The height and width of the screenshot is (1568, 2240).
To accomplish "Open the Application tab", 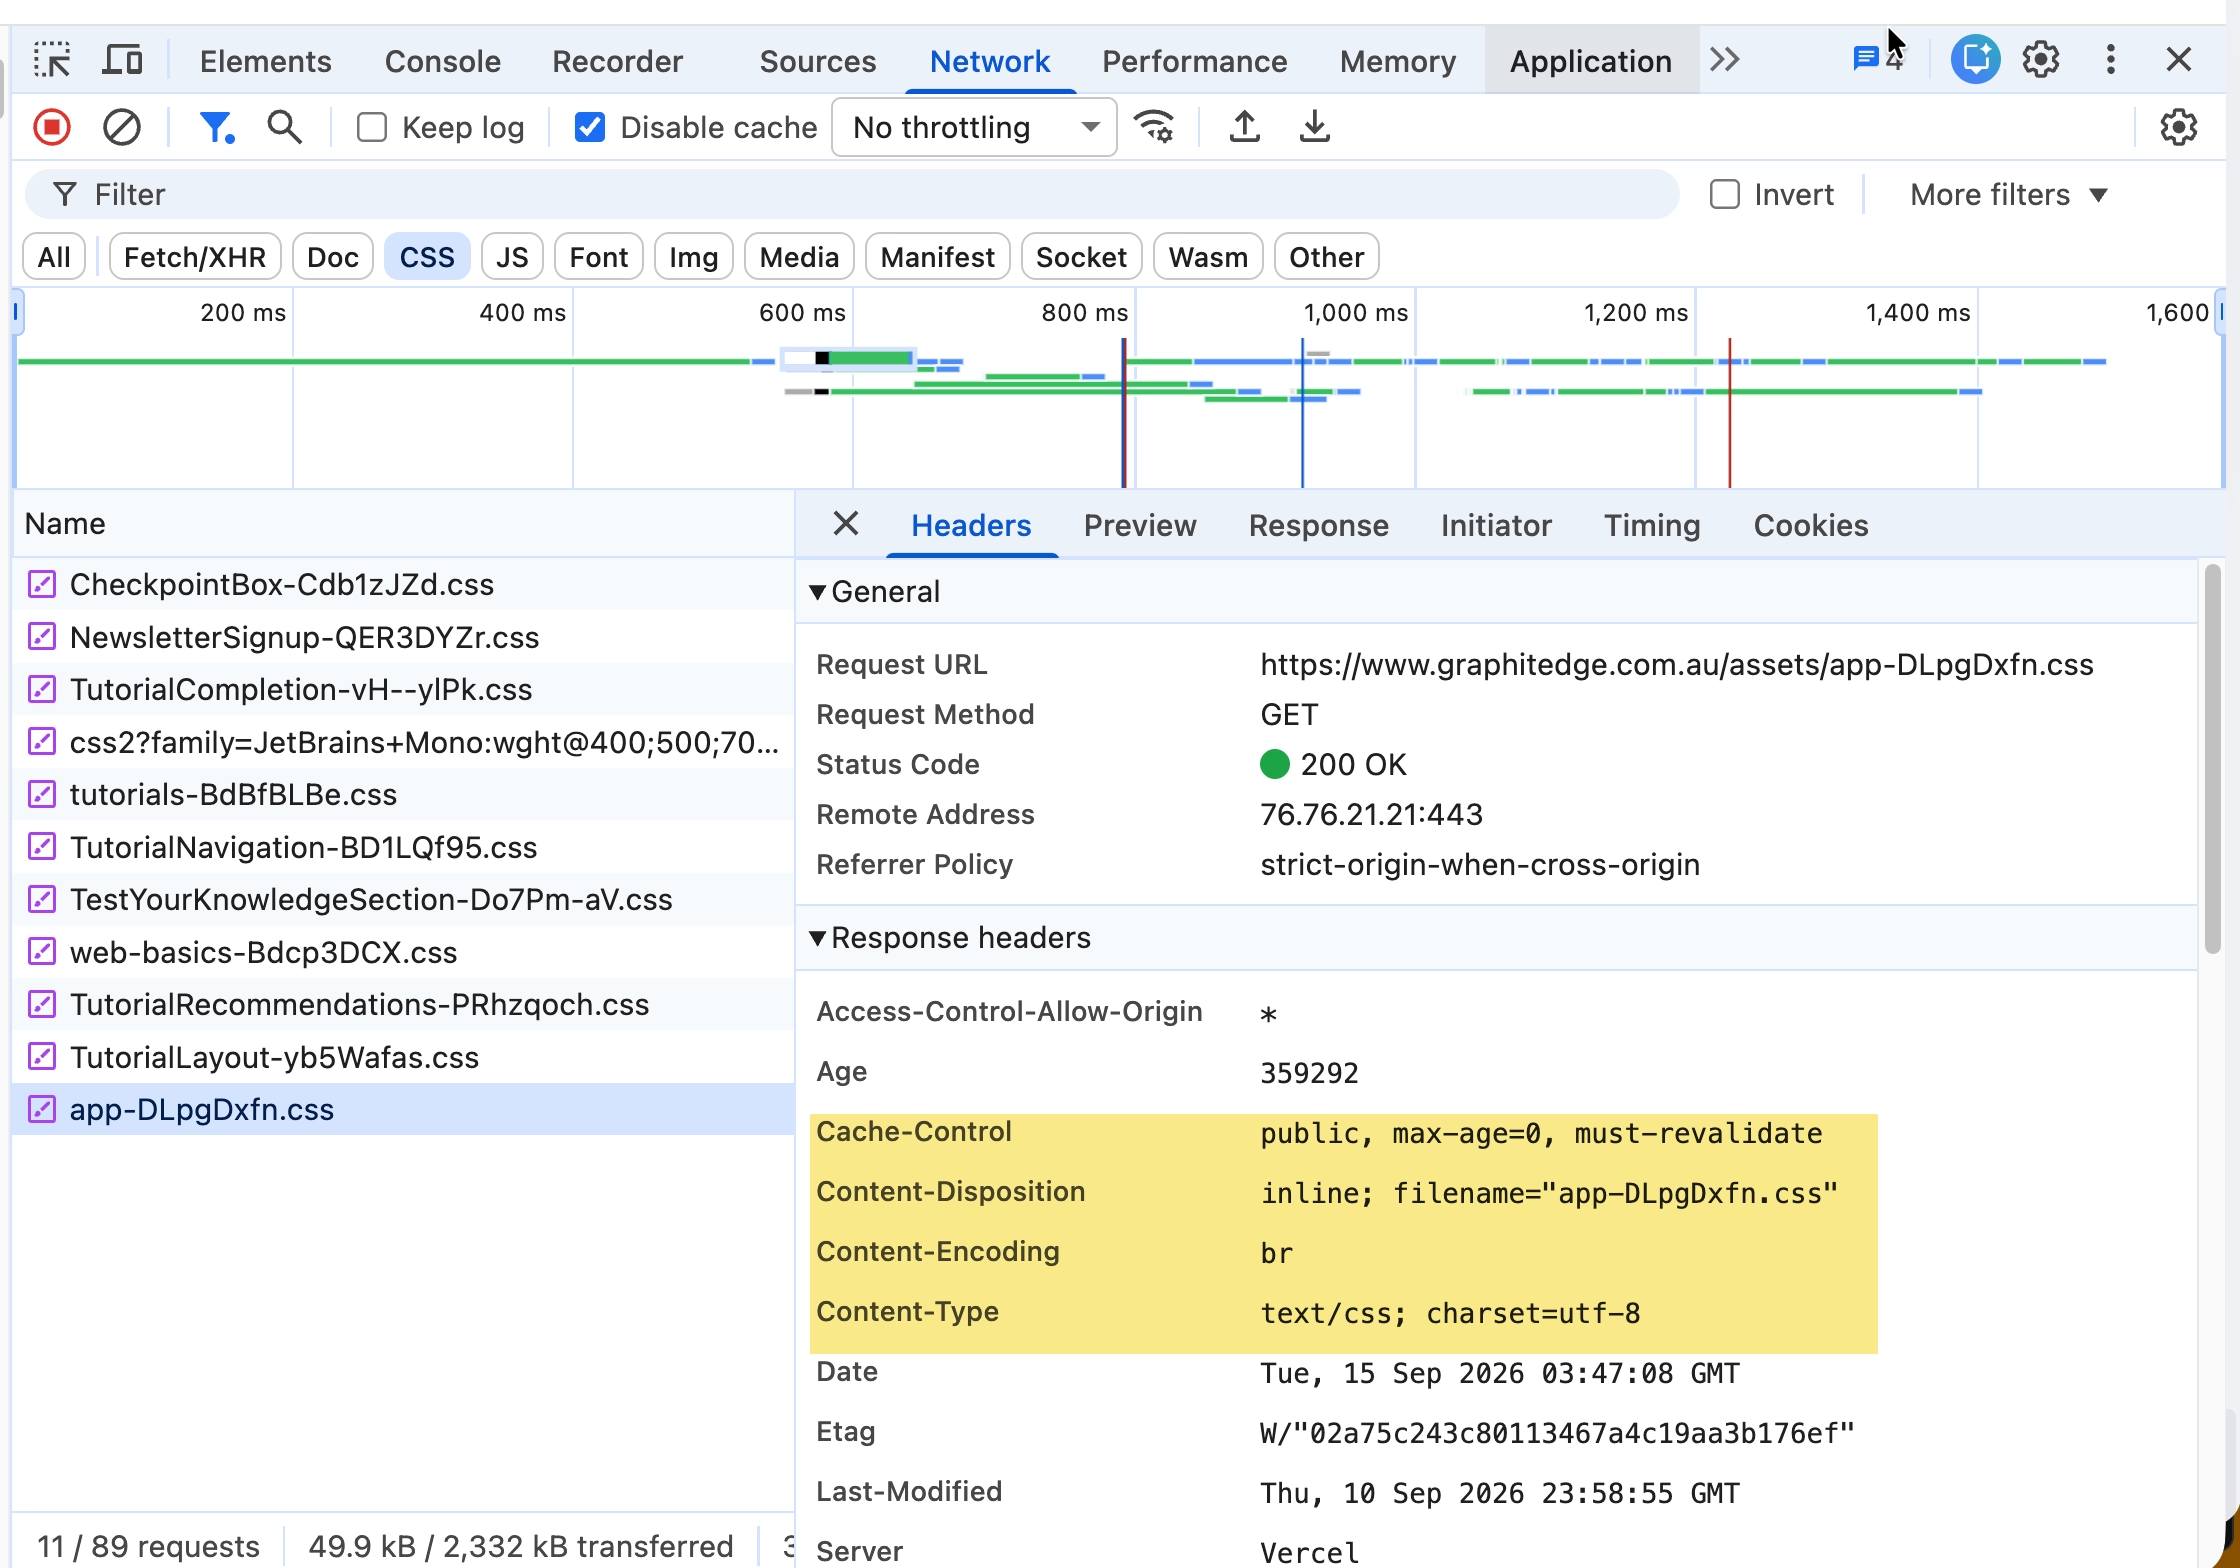I will click(x=1590, y=61).
